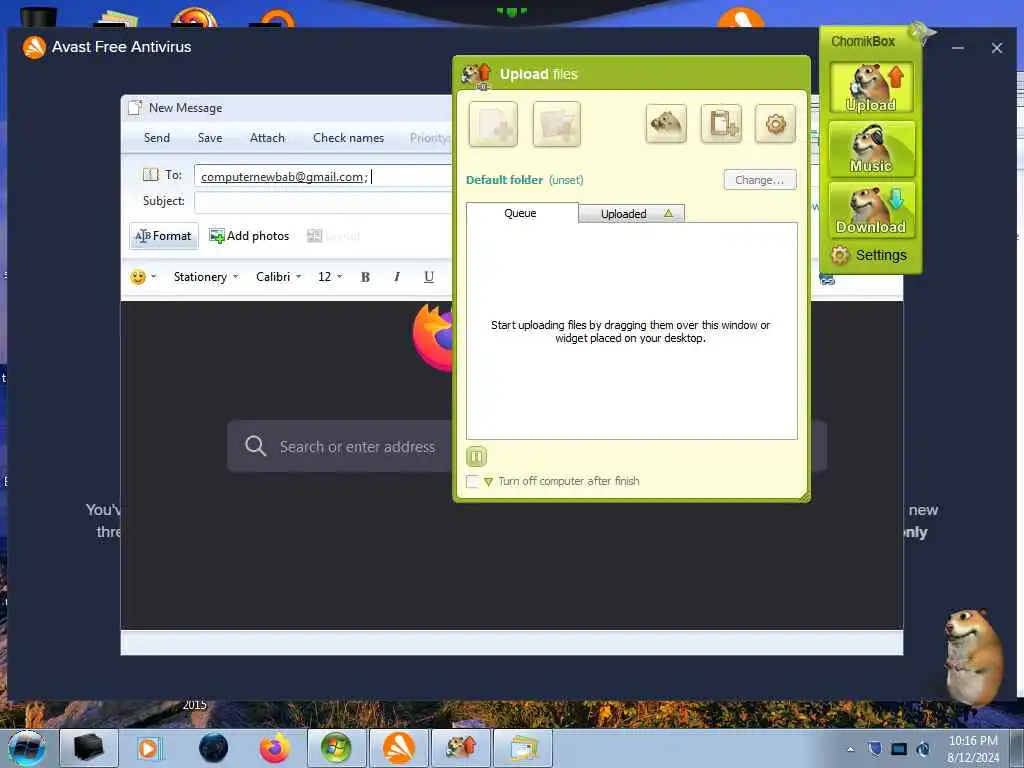Click the Upload files title bar icon

[x=476, y=75]
